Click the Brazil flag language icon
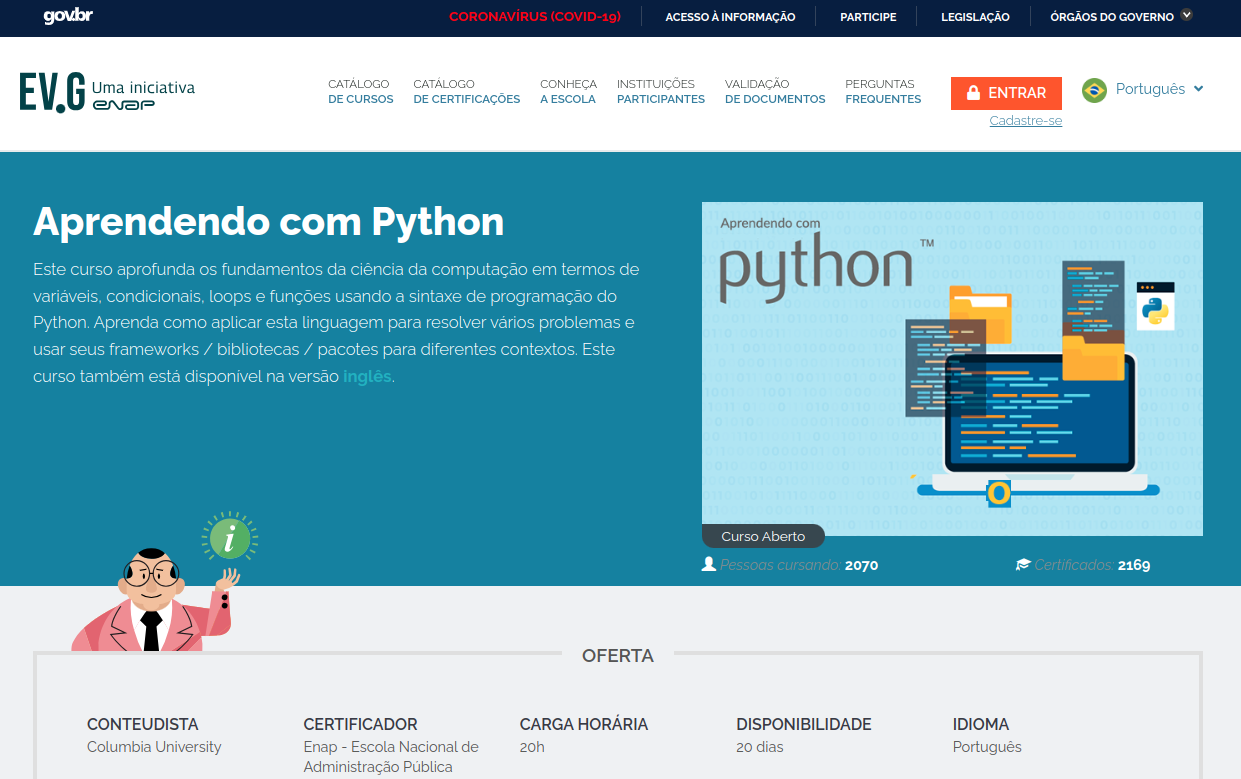 tap(1093, 89)
